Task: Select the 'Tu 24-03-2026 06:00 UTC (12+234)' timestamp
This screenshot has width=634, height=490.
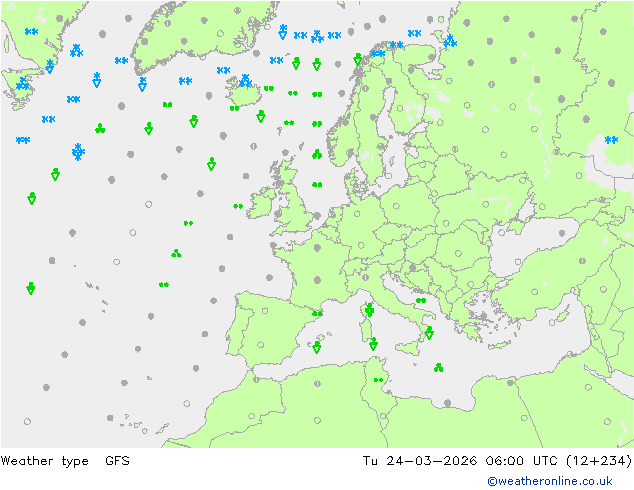Action: (x=497, y=461)
